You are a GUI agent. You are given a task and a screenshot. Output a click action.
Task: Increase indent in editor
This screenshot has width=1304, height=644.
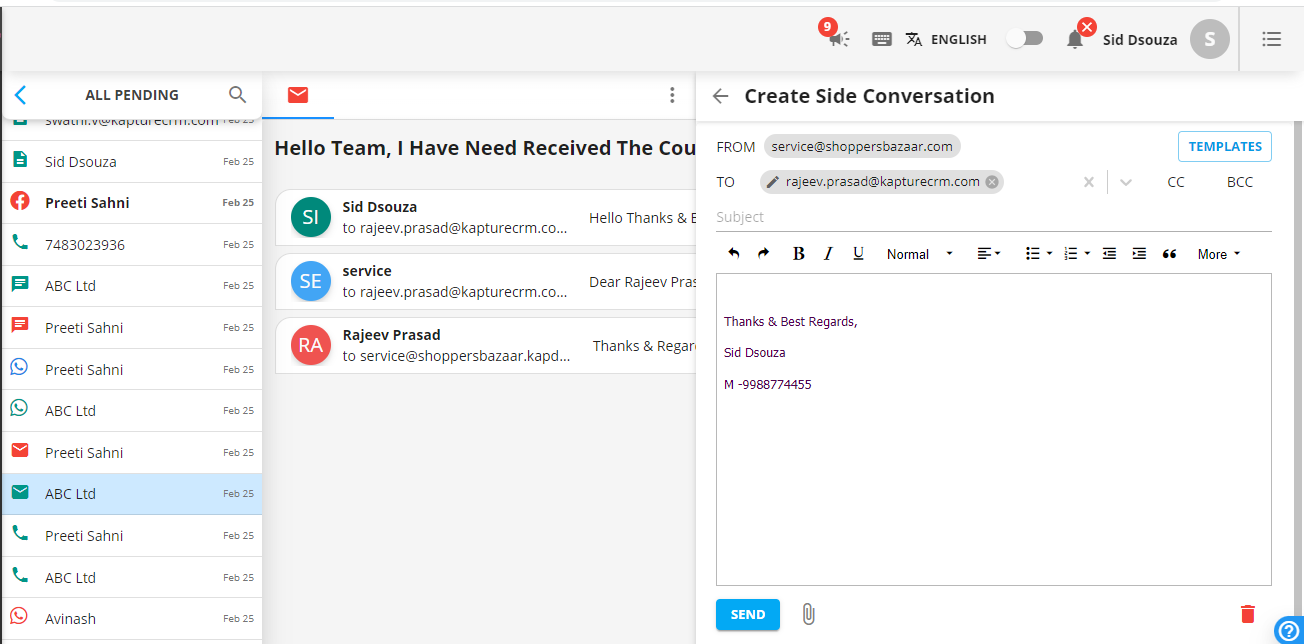pyautogui.click(x=1139, y=254)
